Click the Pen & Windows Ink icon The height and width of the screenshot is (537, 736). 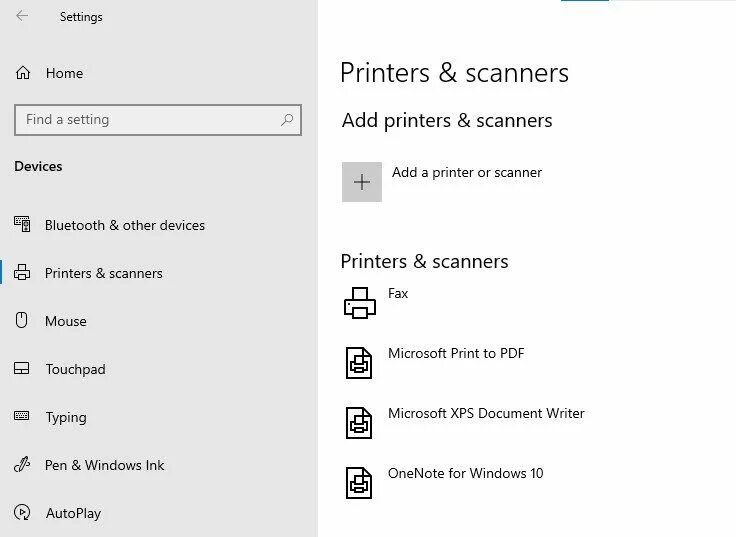[22, 464]
